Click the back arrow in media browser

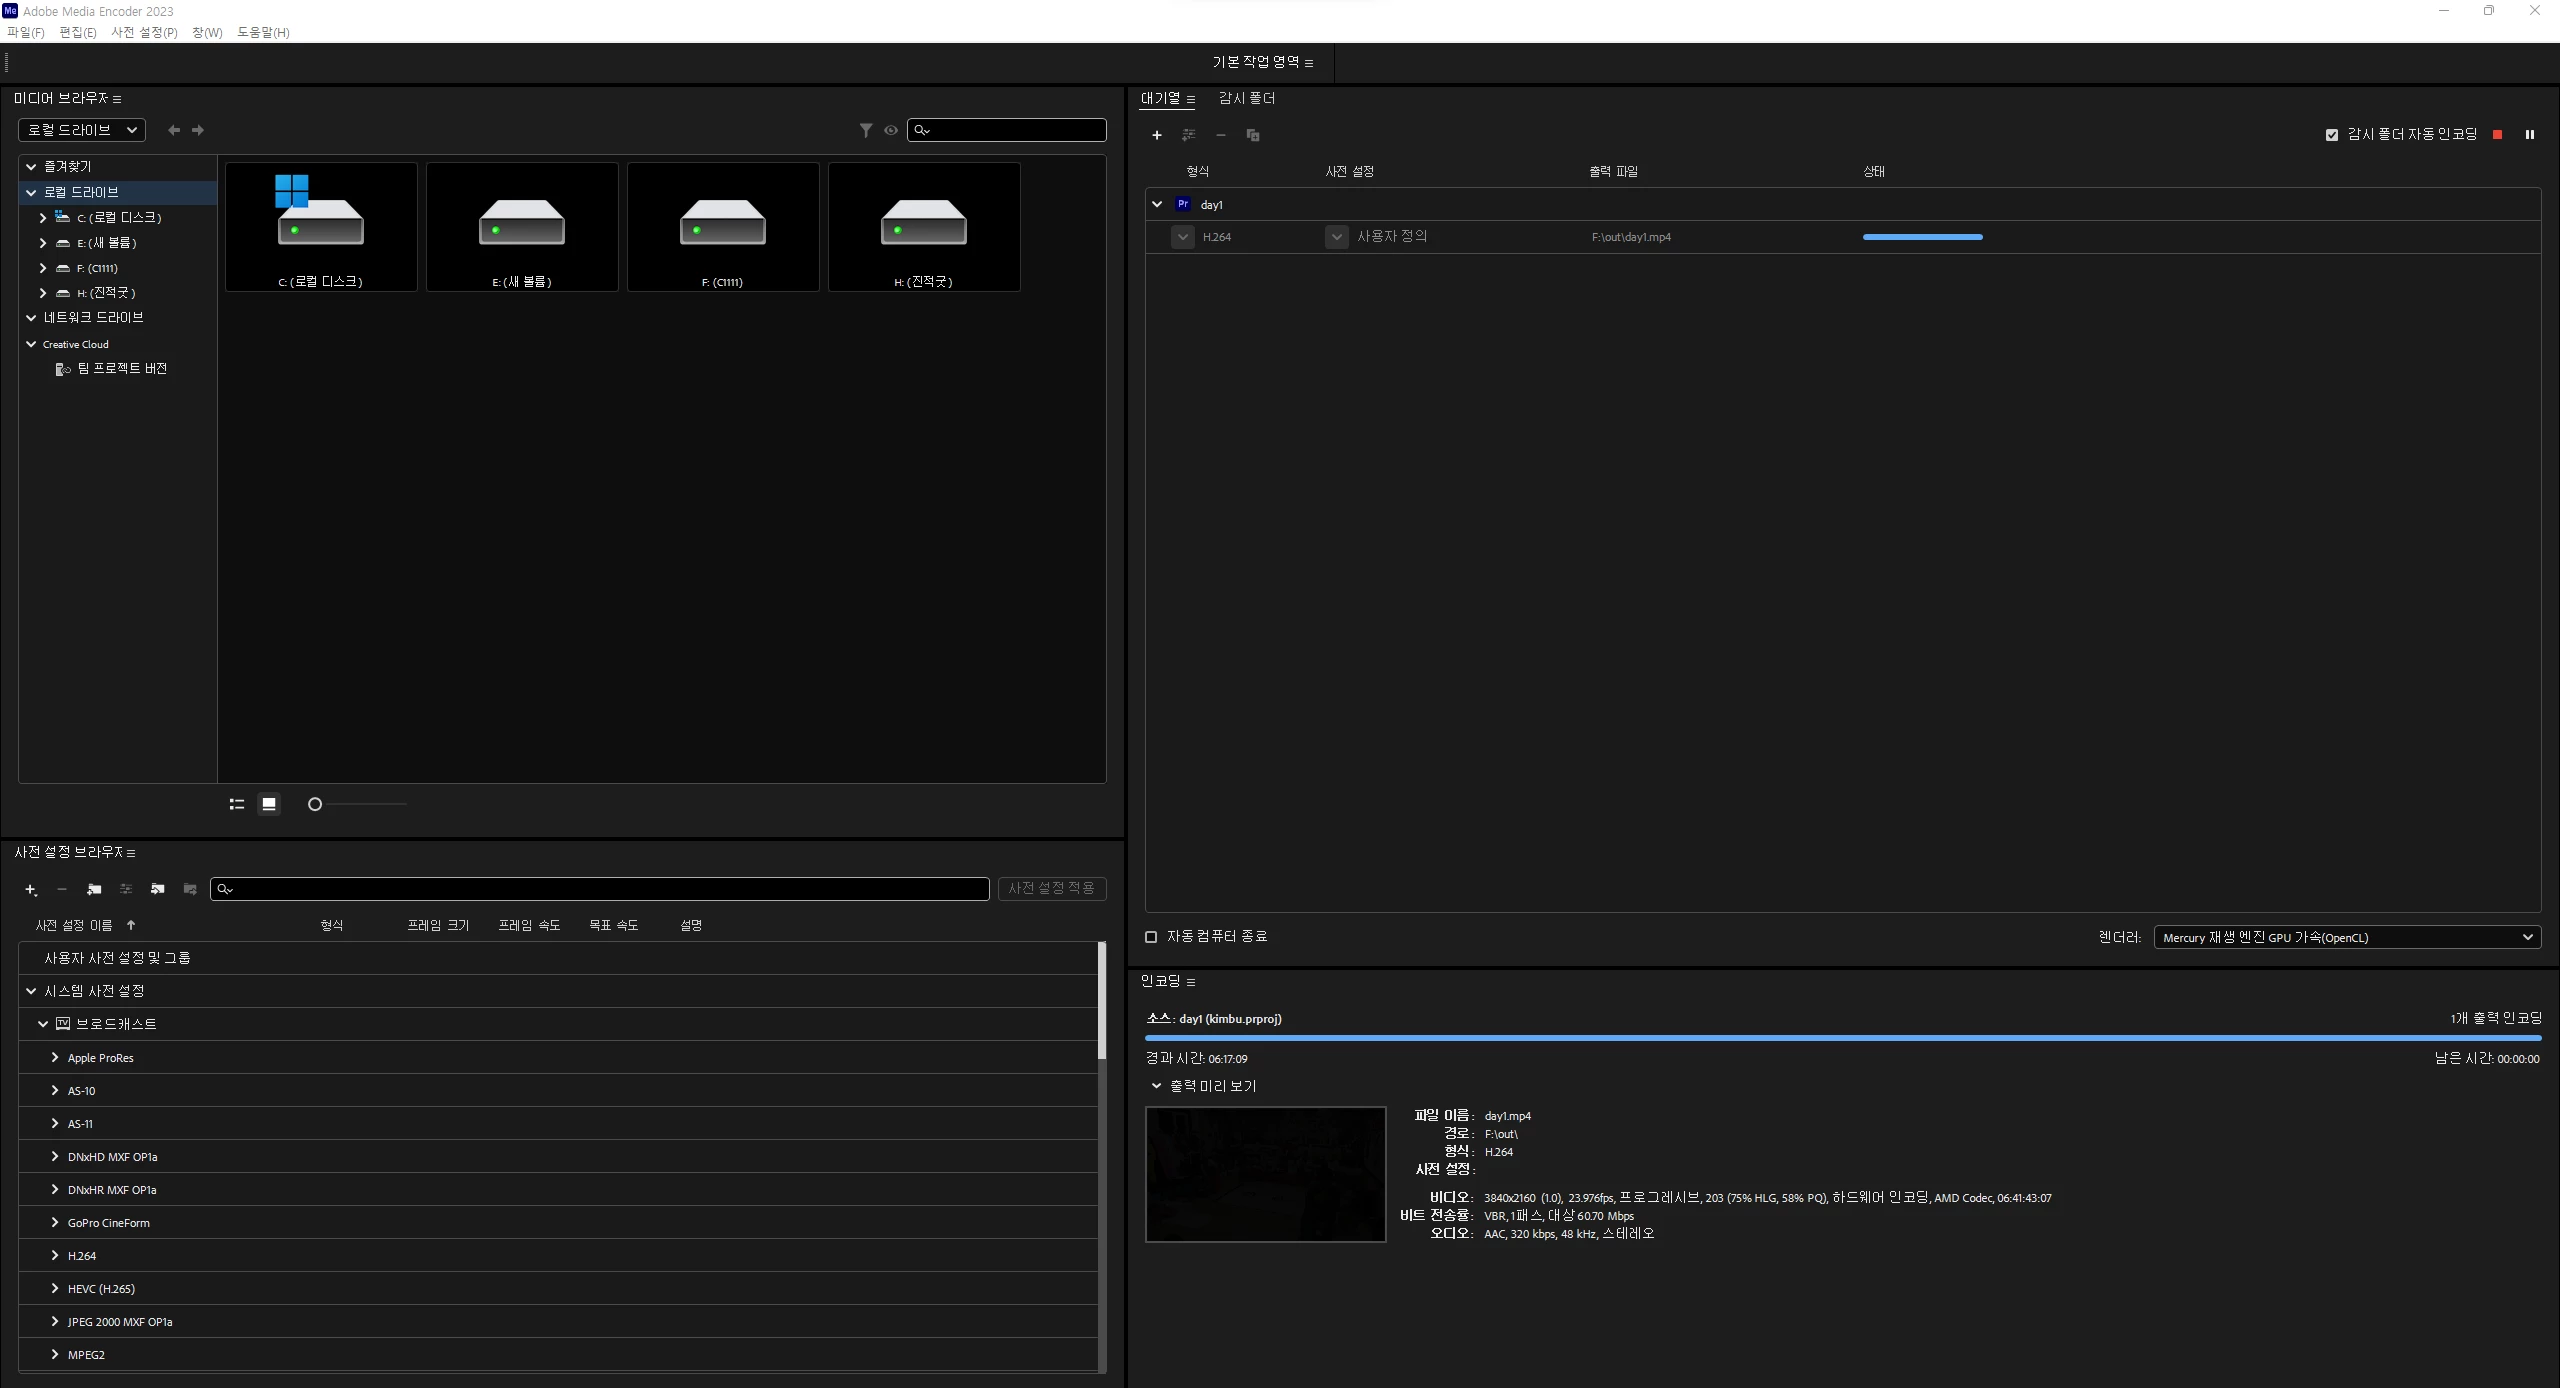pyautogui.click(x=174, y=130)
